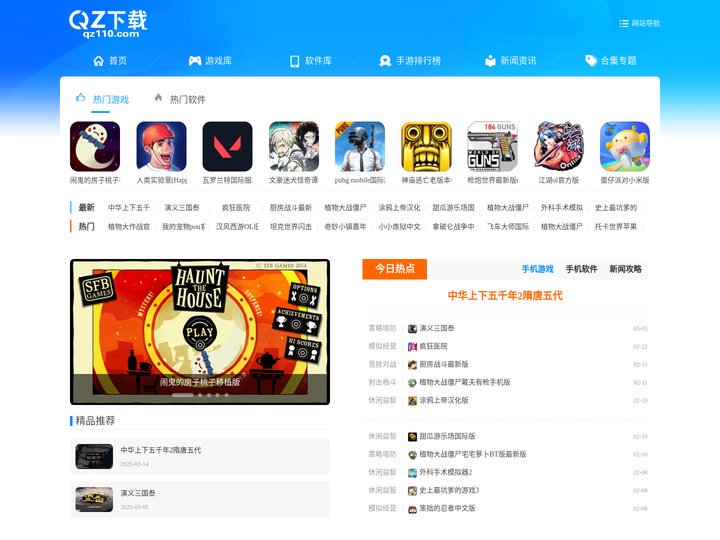The width and height of the screenshot is (720, 540).
Task: Open 精品推荐 thumbnail for 演义三国叠
Action: pyautogui.click(x=94, y=499)
